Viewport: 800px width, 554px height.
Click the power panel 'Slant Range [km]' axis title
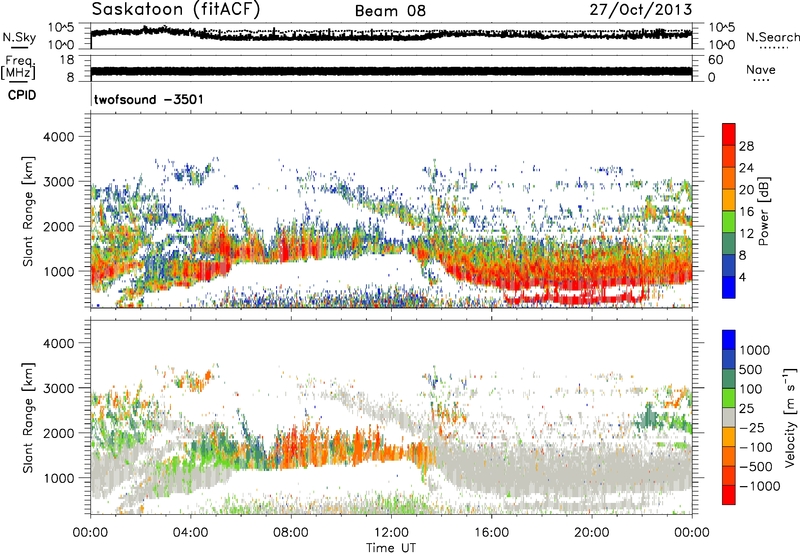coord(28,211)
